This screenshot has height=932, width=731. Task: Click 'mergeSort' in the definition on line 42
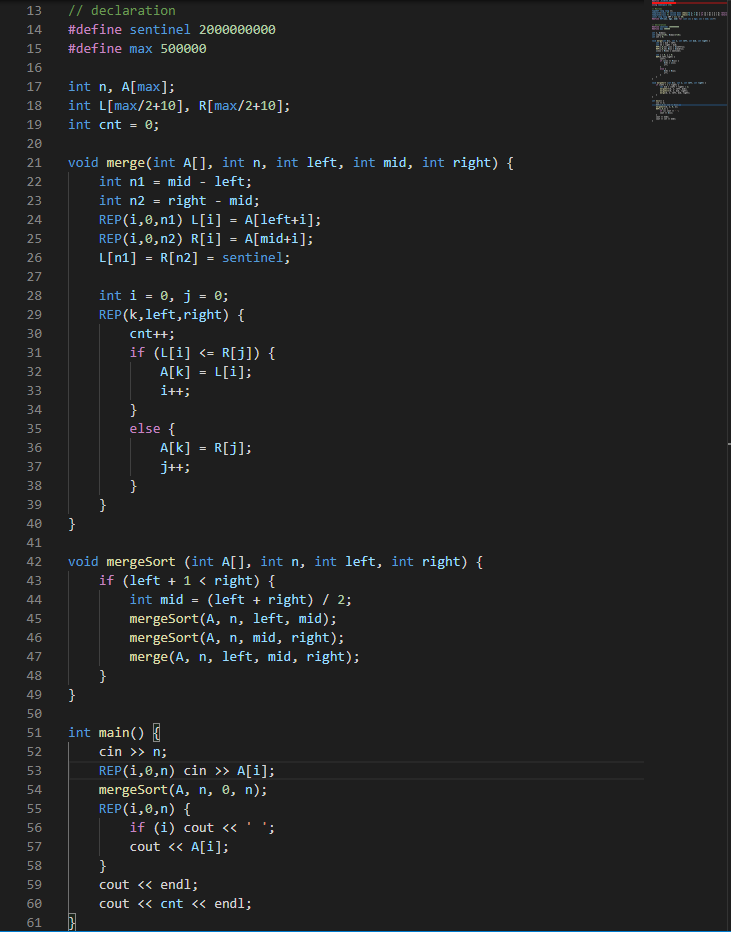coord(141,562)
